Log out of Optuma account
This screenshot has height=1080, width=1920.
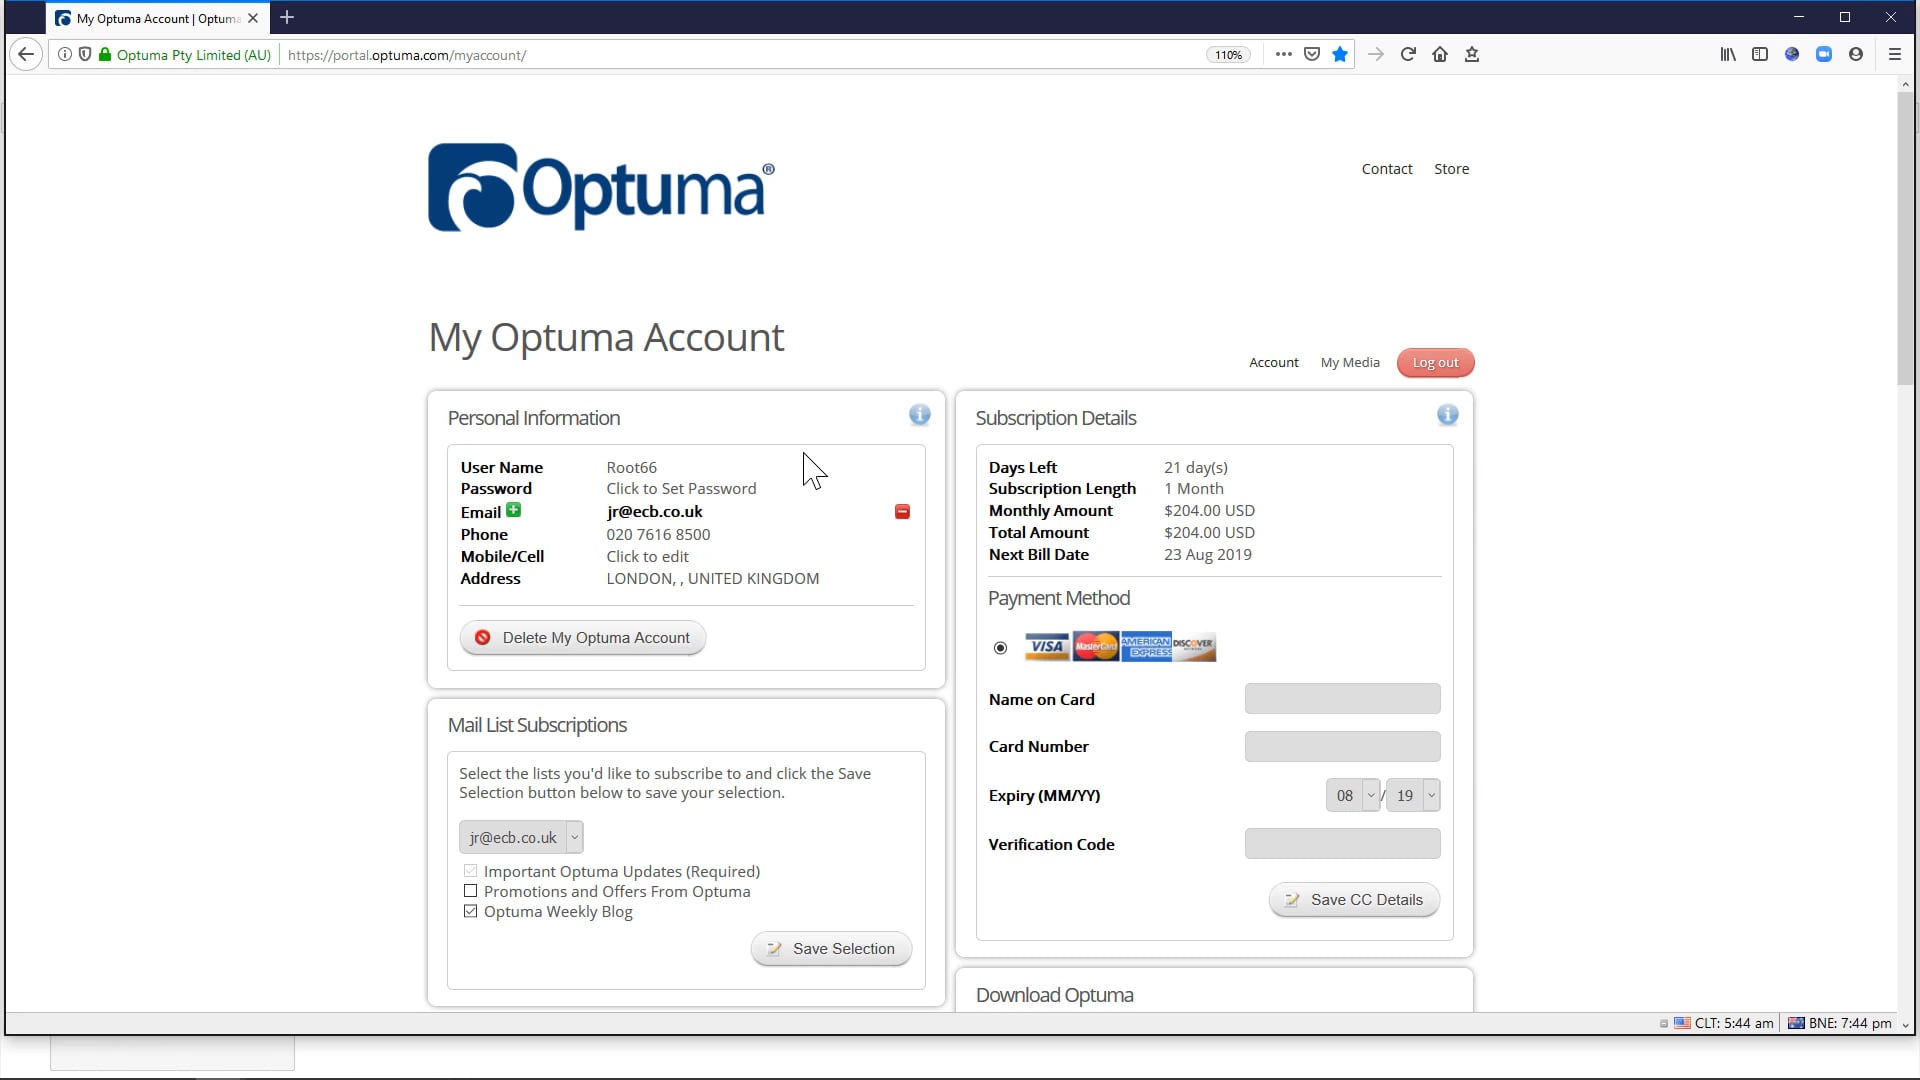(1435, 362)
